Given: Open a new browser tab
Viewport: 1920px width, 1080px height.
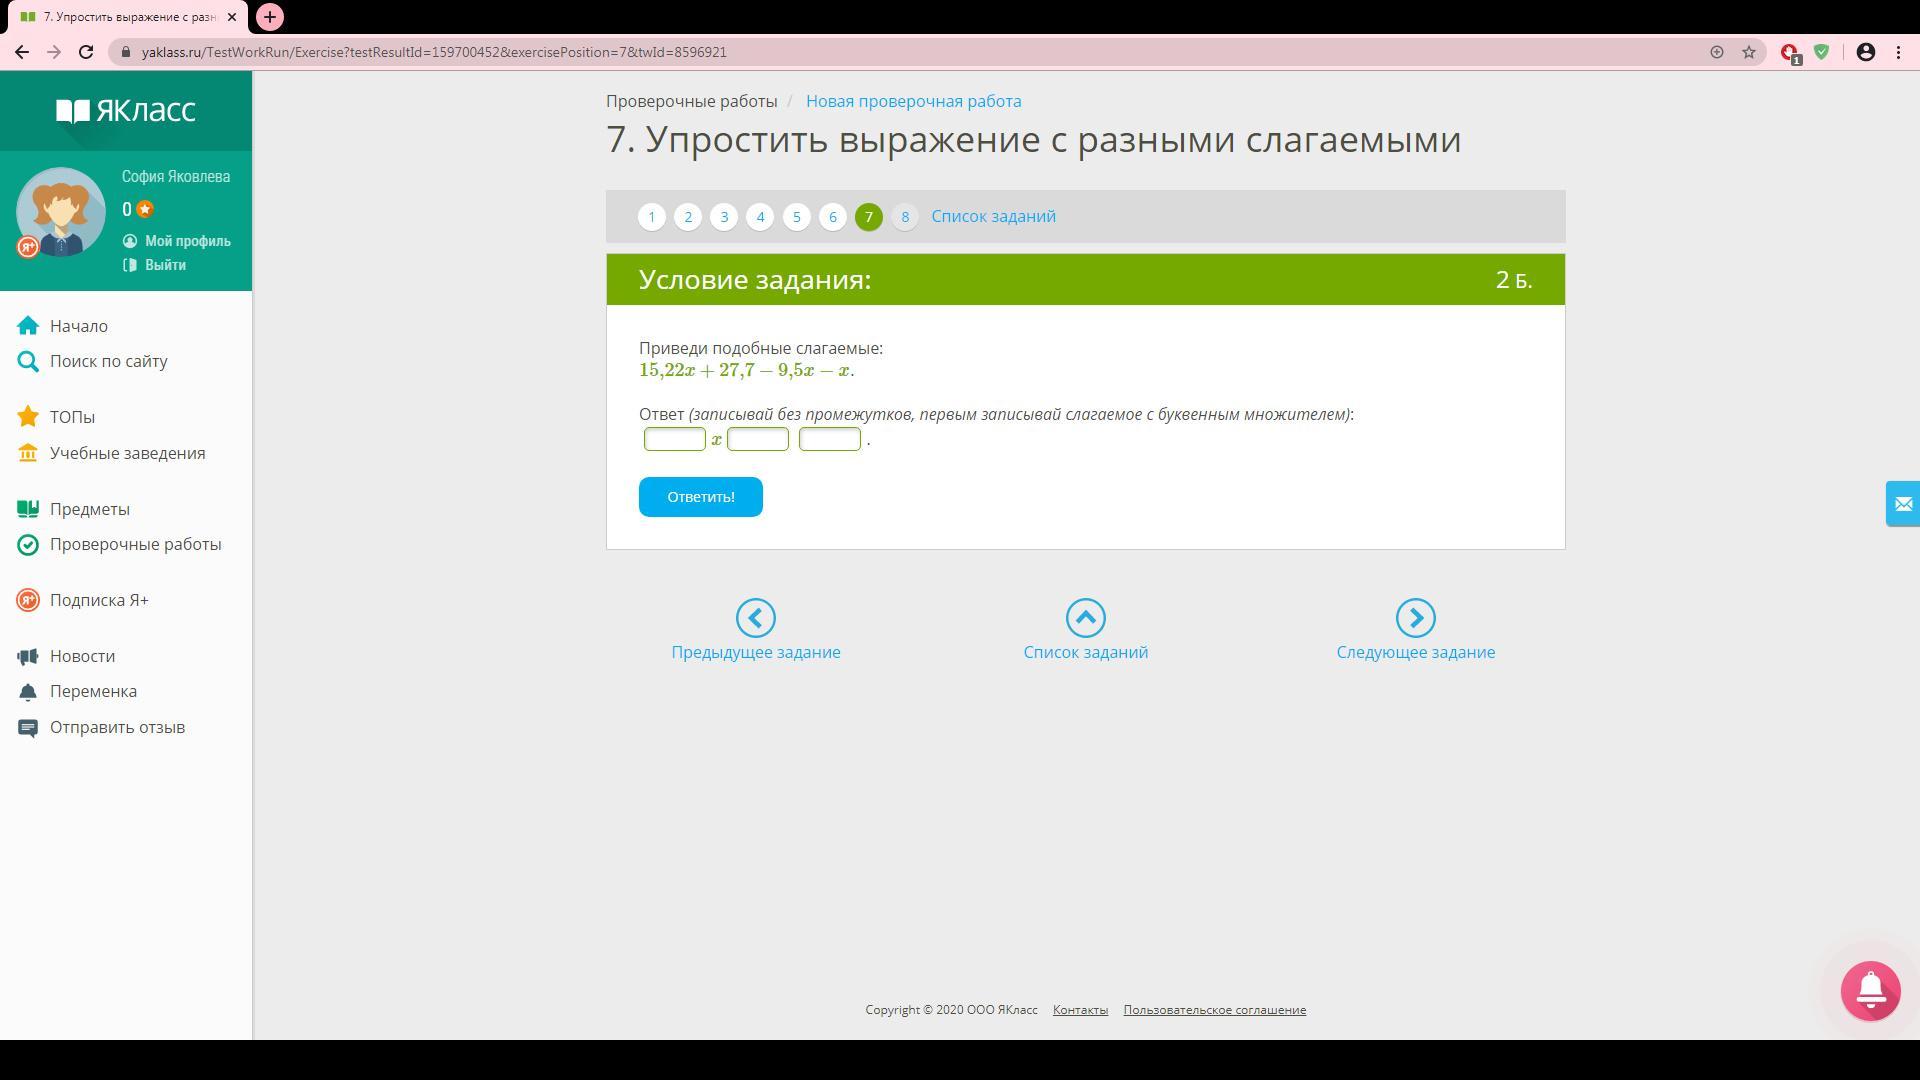Looking at the screenshot, I should 269,17.
